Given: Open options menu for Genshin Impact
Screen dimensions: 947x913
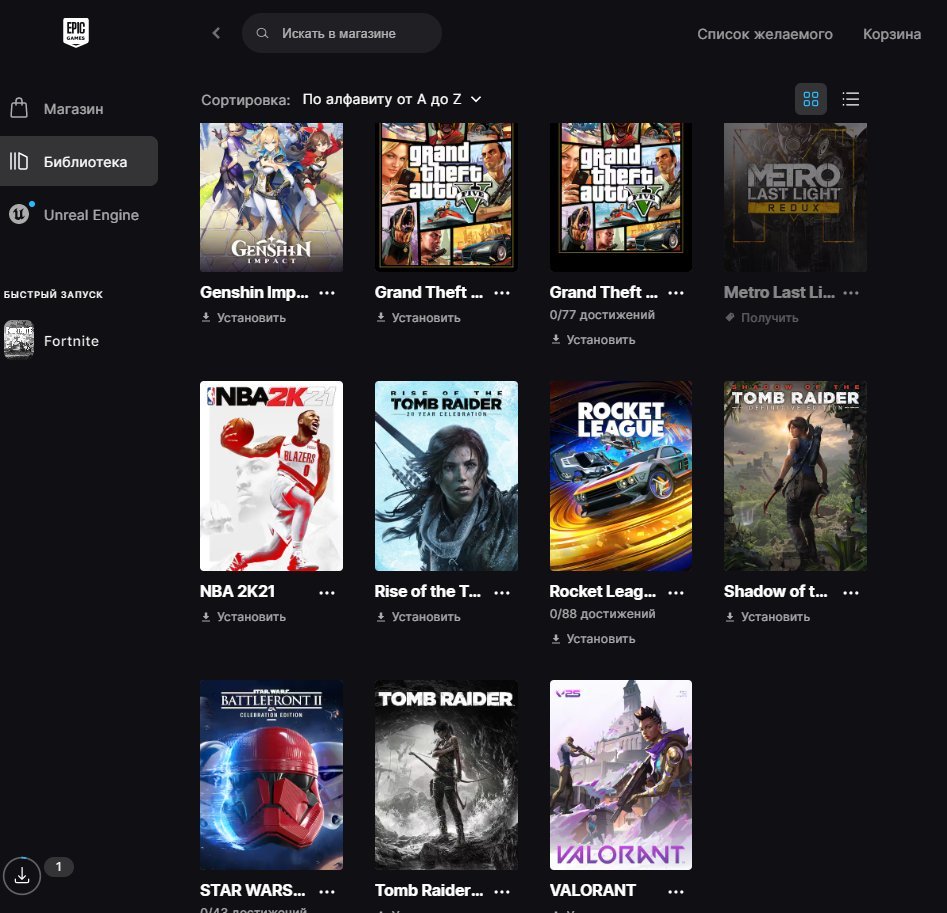Looking at the screenshot, I should (327, 293).
